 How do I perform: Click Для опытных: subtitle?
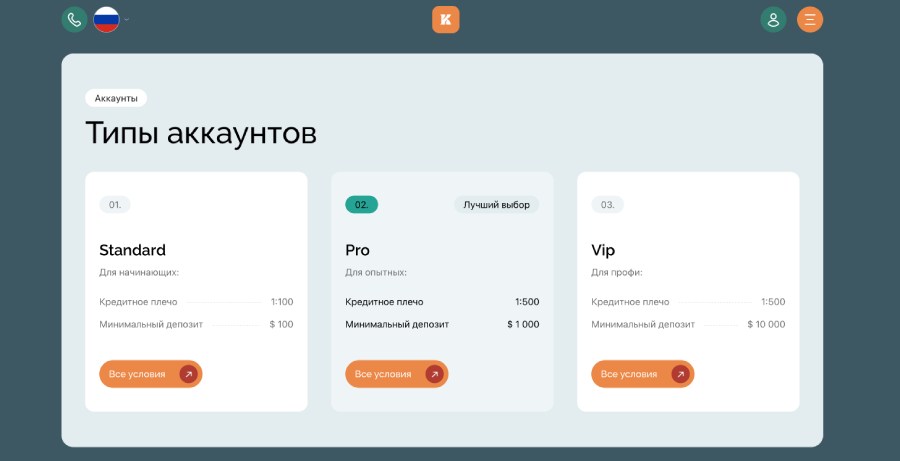376,272
